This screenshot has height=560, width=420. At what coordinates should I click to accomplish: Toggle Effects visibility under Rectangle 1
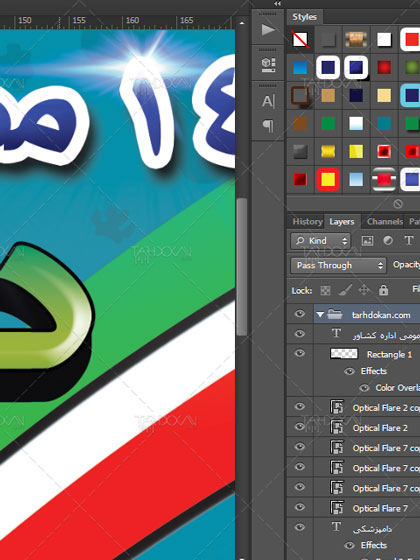point(349,371)
